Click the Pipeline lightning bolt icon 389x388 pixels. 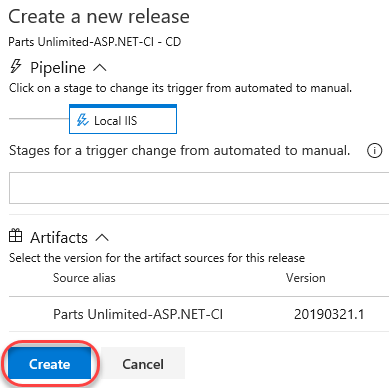click(15, 66)
